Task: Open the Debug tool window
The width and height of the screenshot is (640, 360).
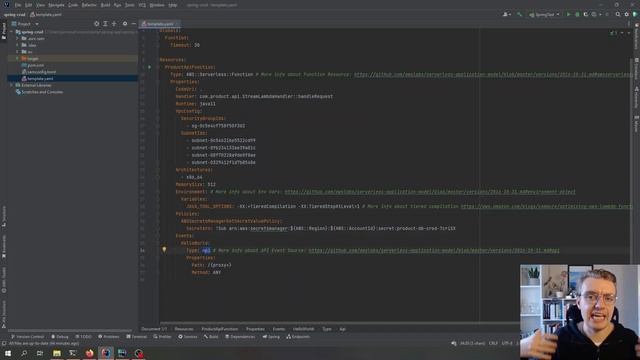Action: (60, 337)
